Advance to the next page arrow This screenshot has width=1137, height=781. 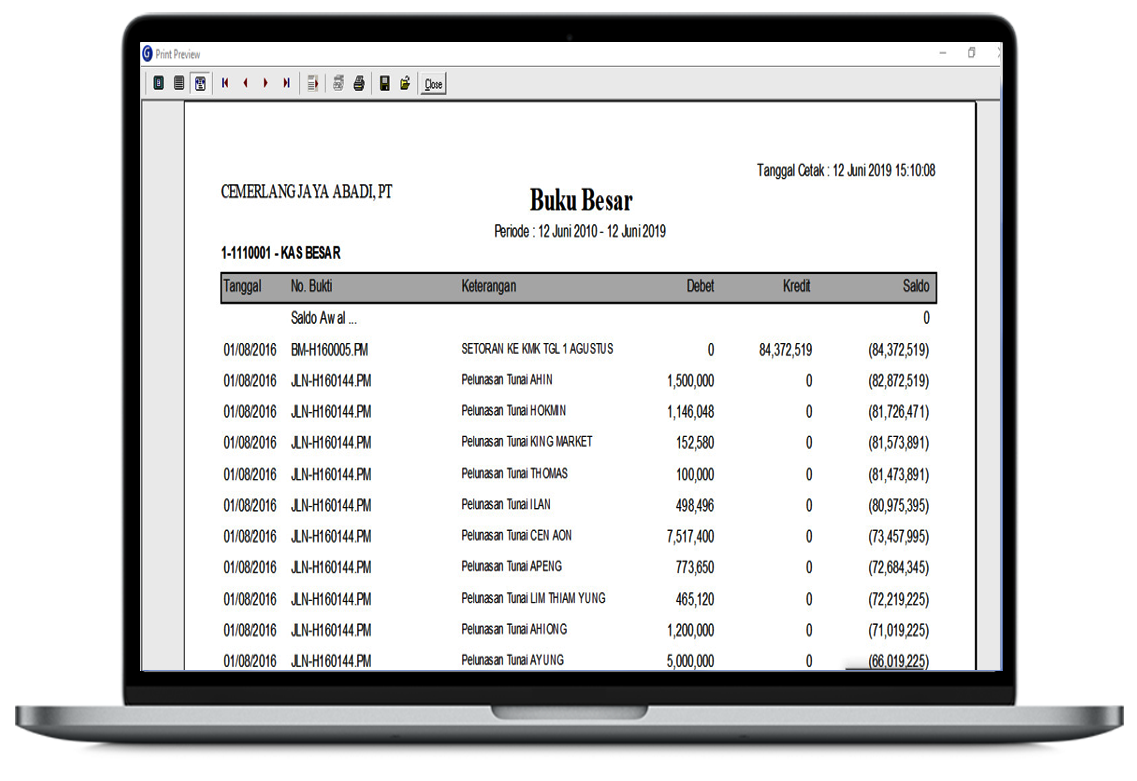point(266,84)
